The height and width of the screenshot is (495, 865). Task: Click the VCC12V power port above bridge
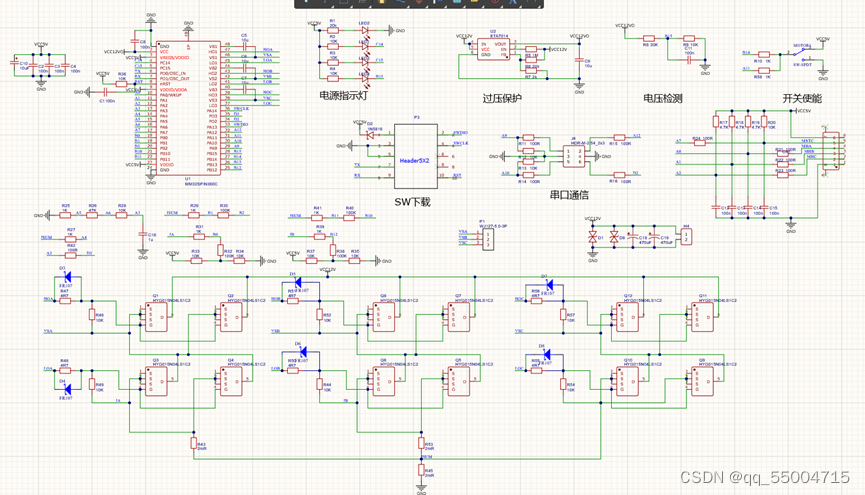click(x=328, y=271)
